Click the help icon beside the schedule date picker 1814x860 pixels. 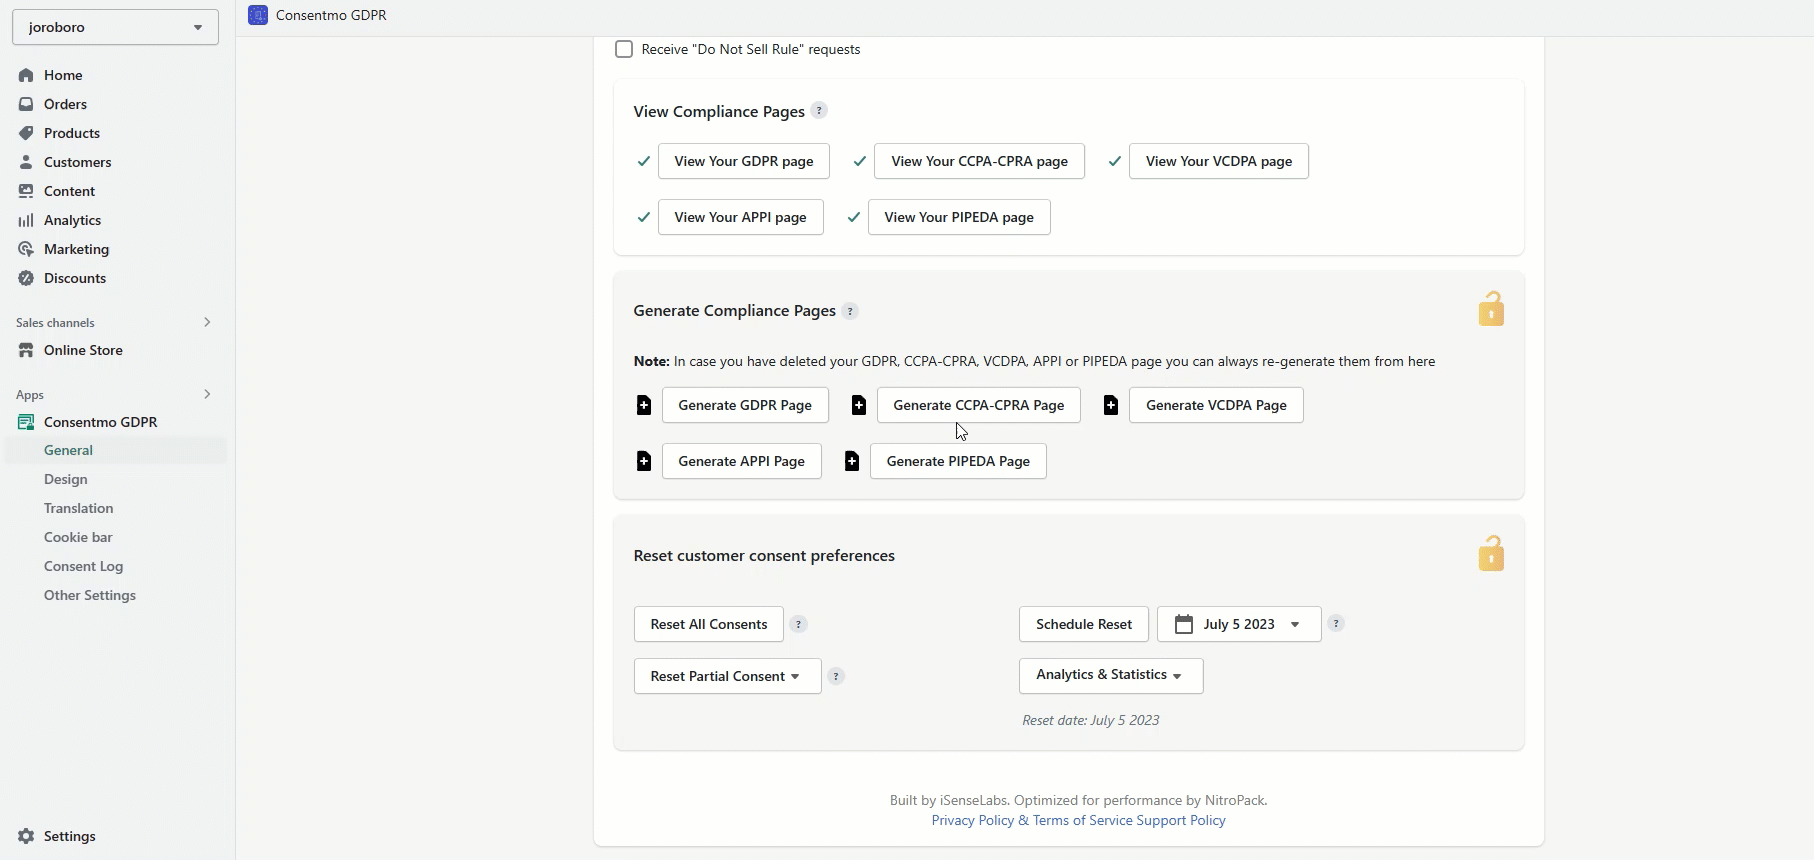[x=1336, y=623]
